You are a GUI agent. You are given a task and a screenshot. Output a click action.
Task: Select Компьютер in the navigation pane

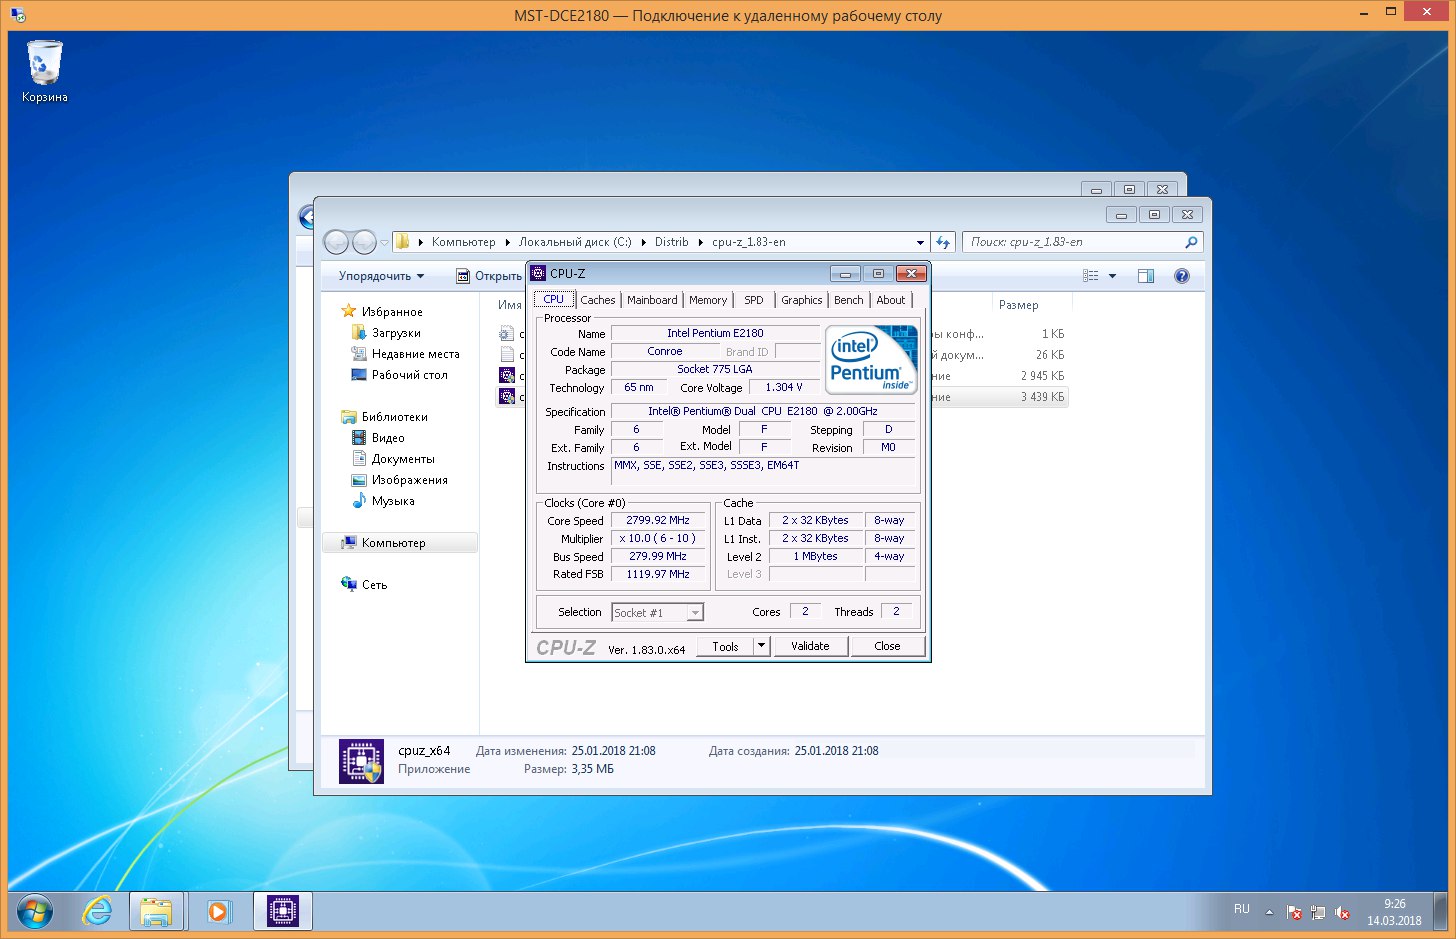(x=399, y=543)
